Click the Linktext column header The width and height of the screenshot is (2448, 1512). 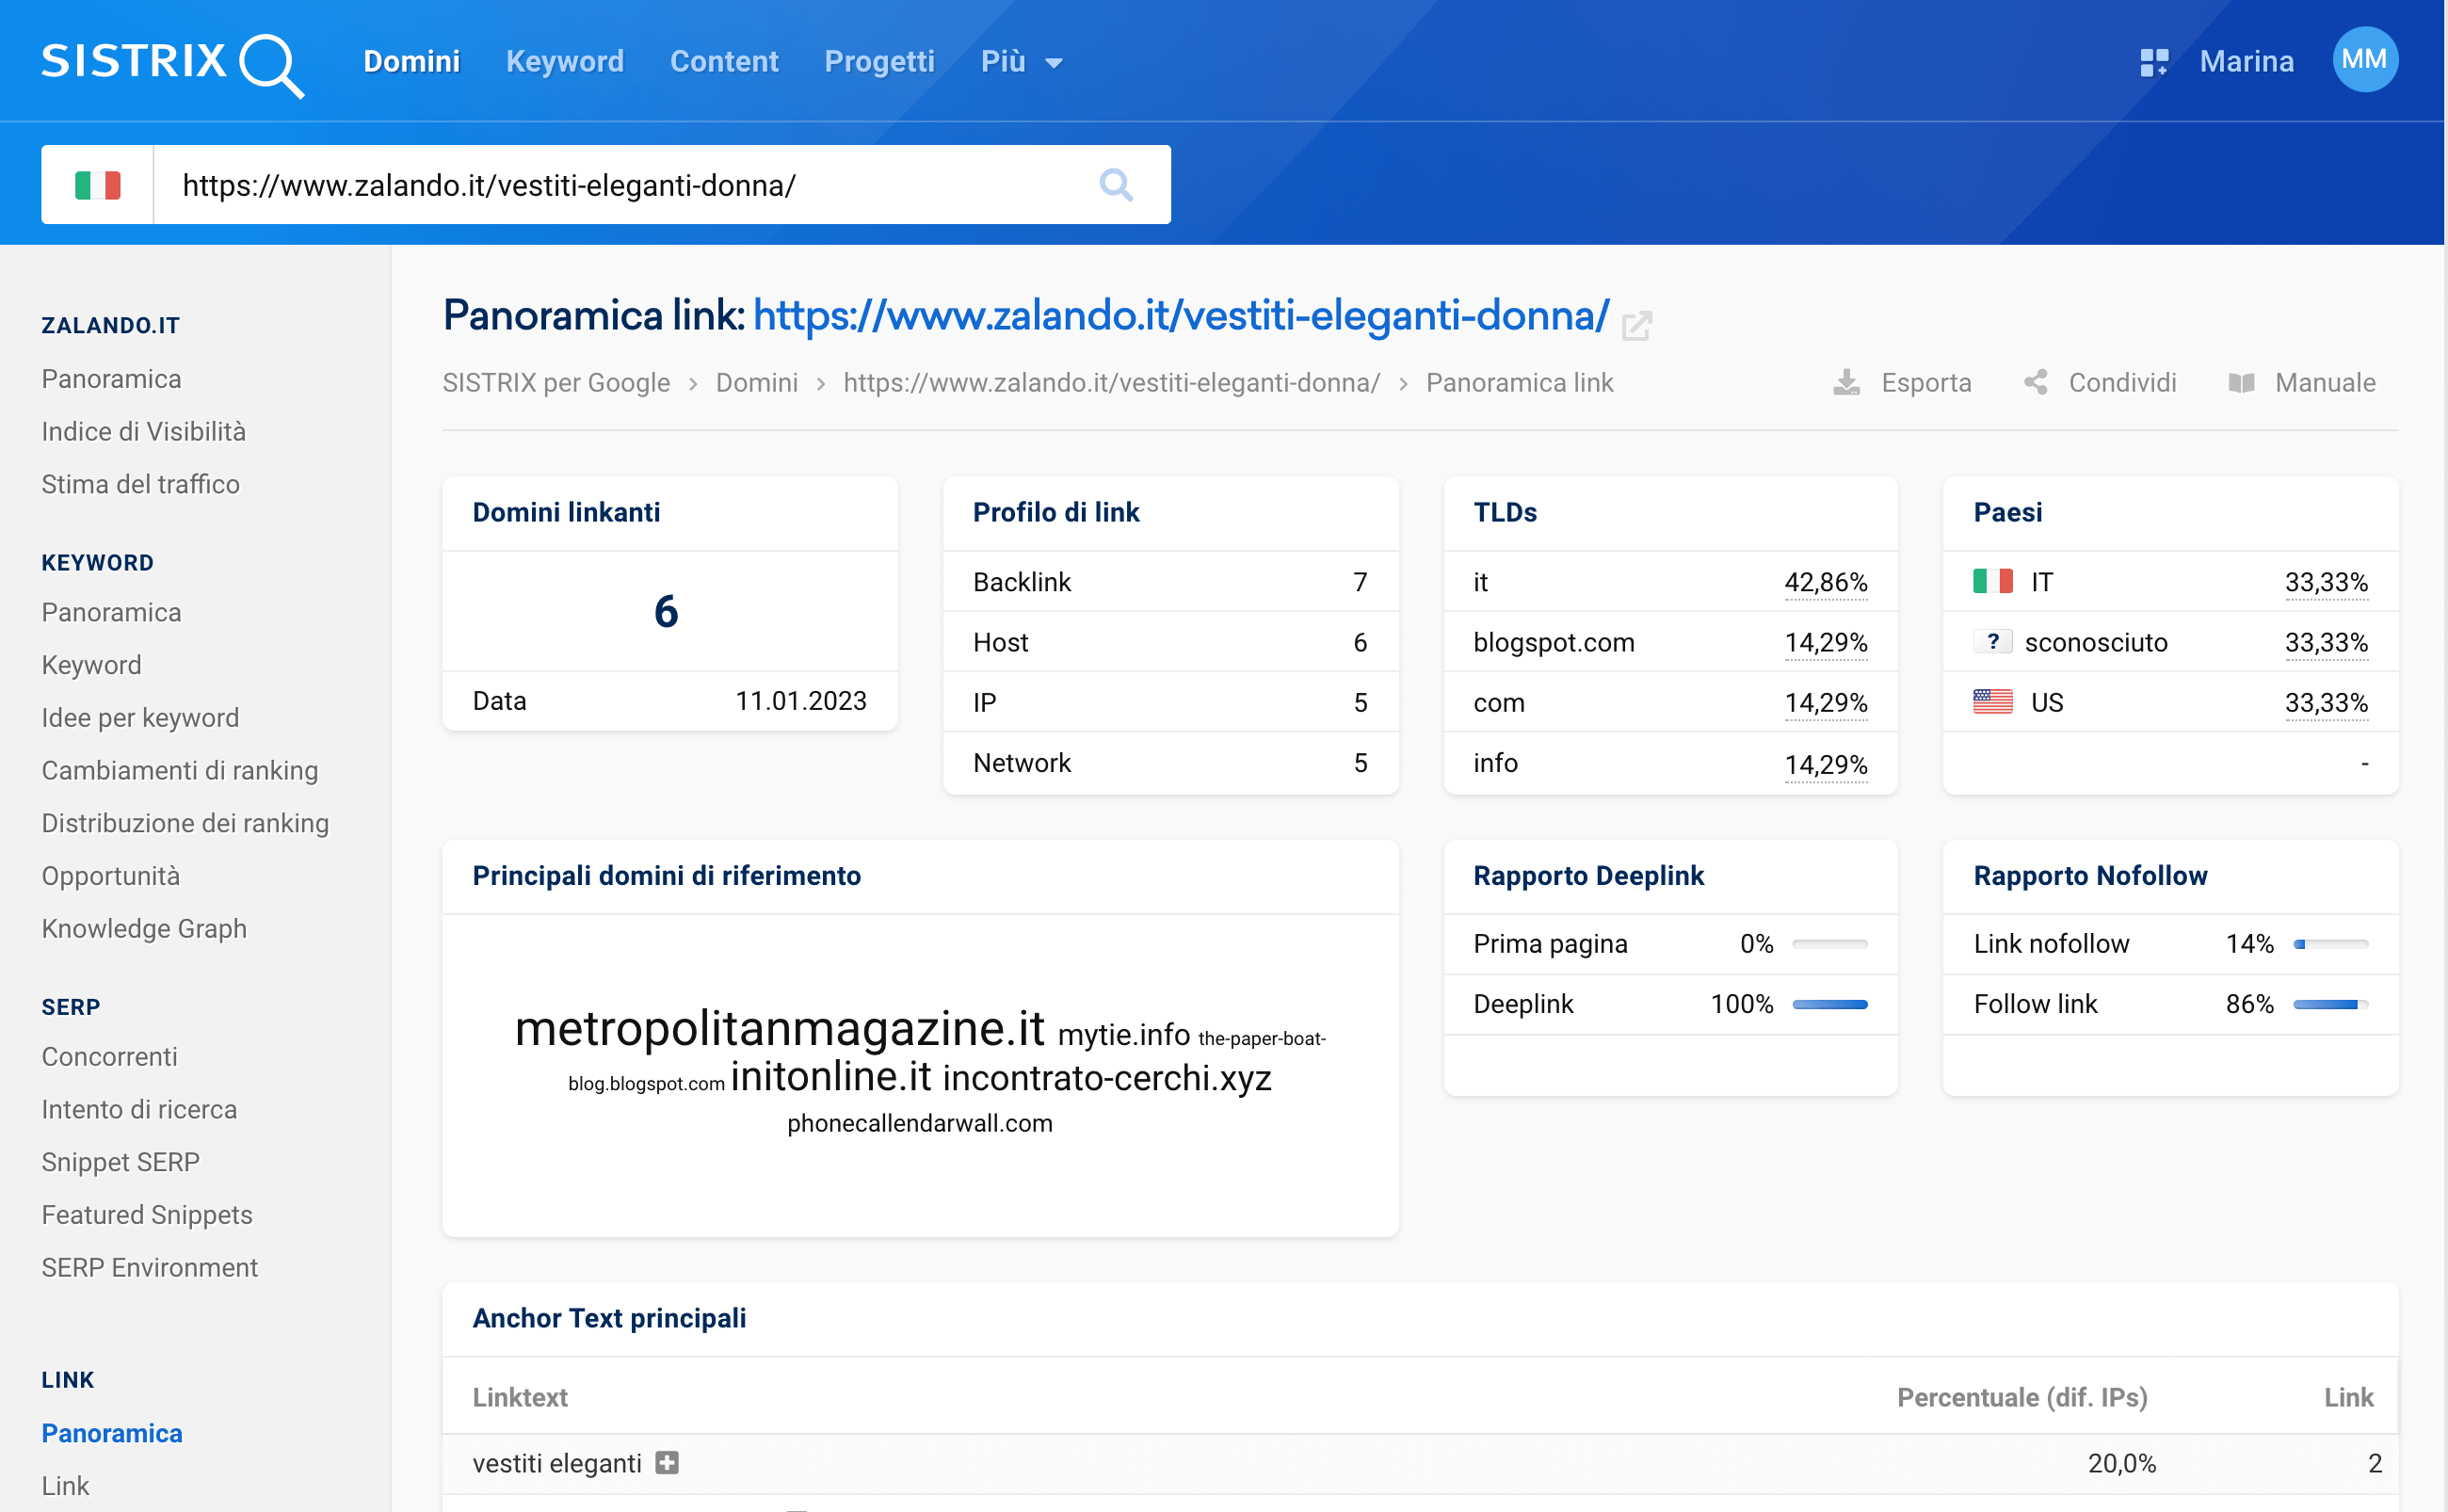520,1397
